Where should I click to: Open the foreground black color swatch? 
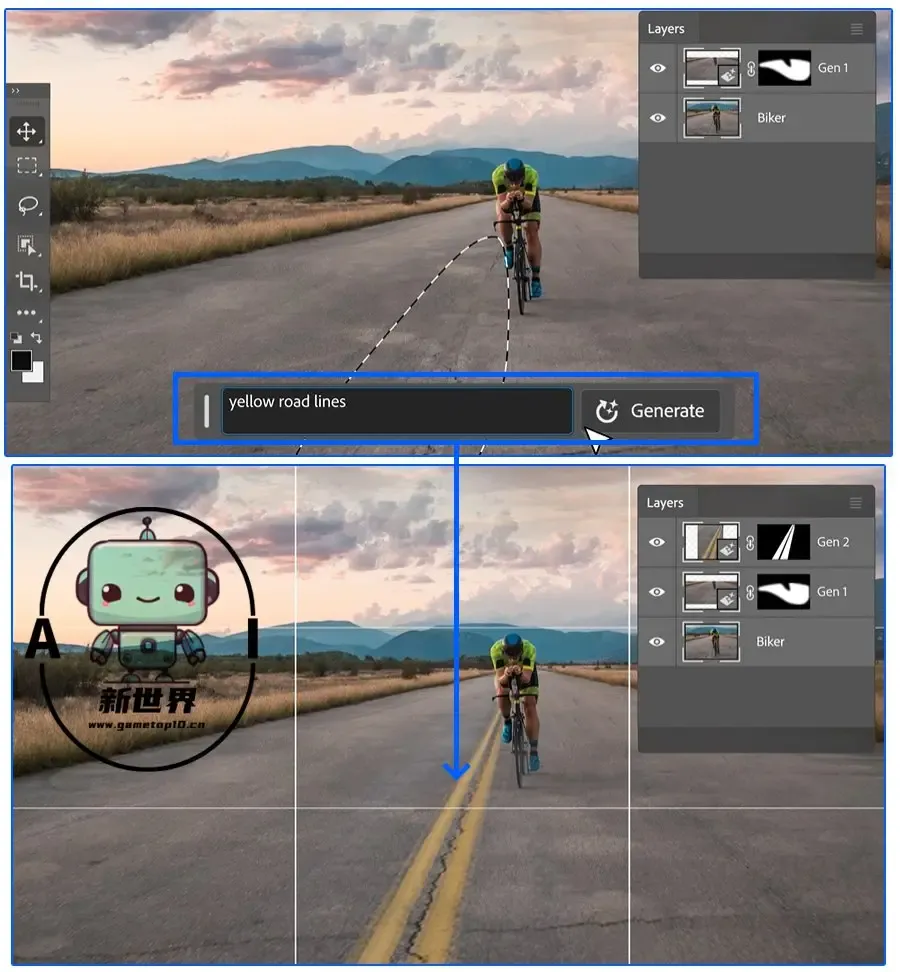click(21, 360)
